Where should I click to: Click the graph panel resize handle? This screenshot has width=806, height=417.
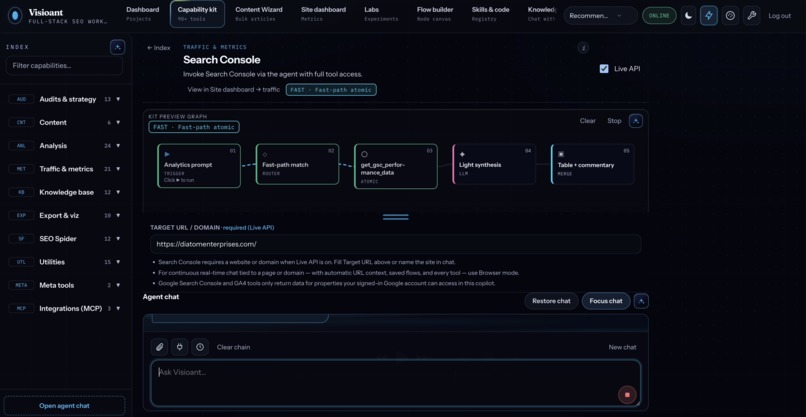tap(396, 217)
